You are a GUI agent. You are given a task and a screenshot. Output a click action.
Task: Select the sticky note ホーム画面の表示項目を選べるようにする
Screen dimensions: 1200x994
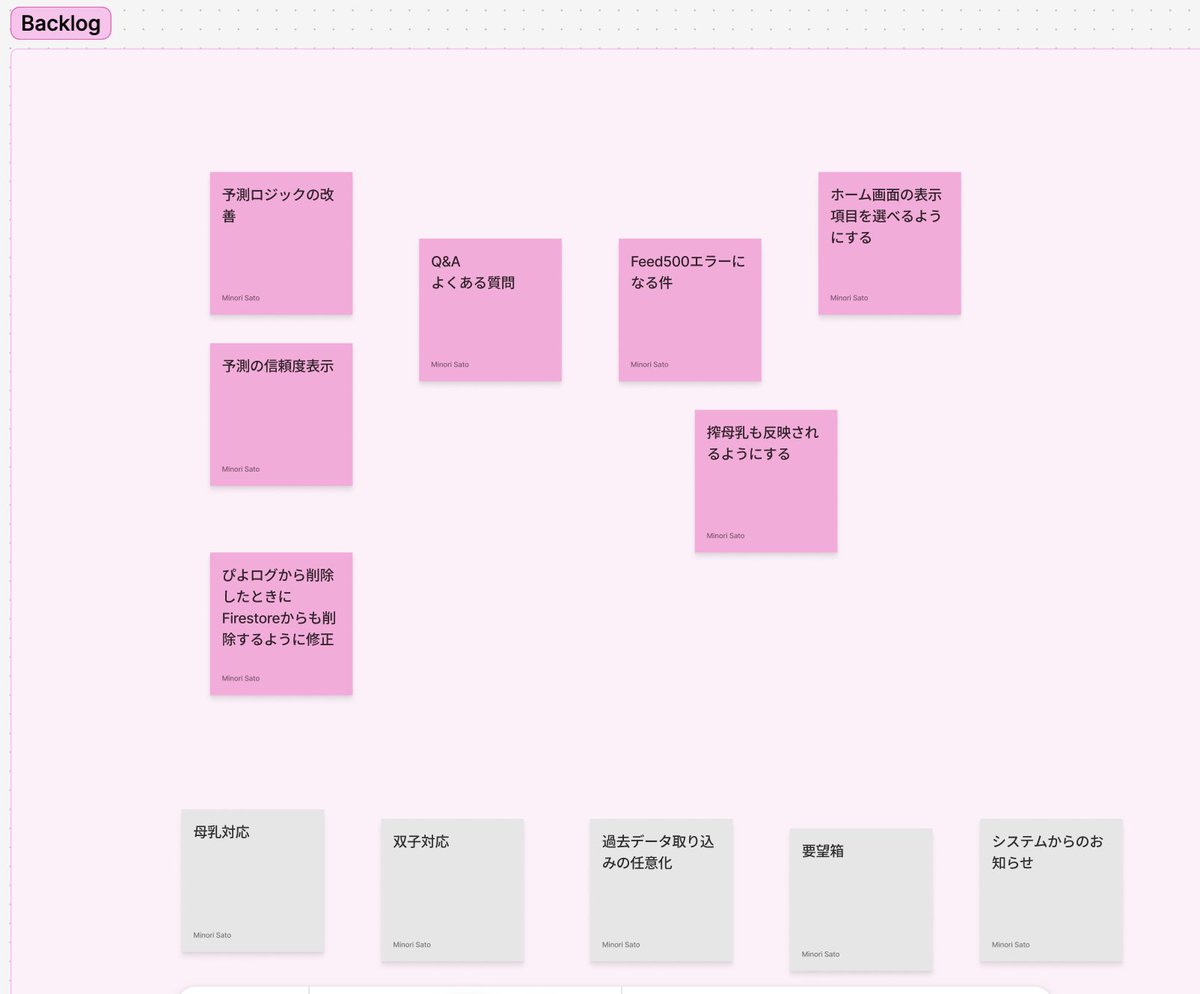point(890,243)
